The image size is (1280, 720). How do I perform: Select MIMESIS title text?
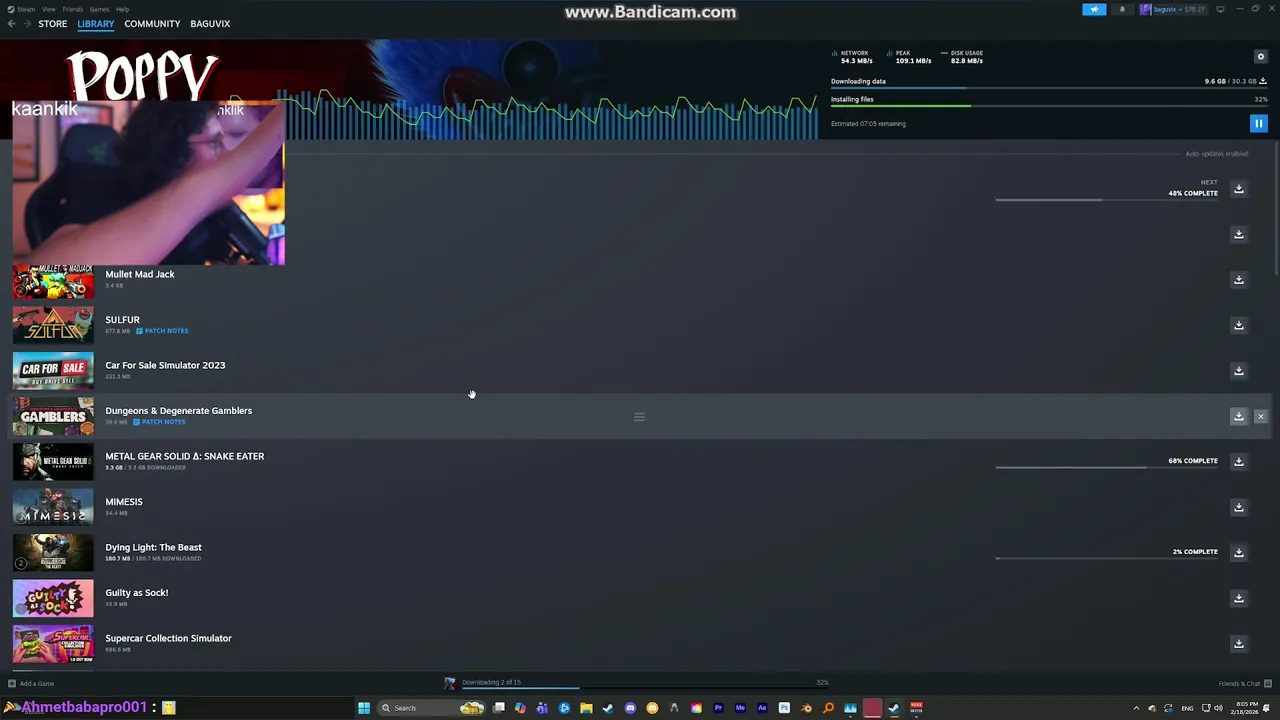coord(124,502)
